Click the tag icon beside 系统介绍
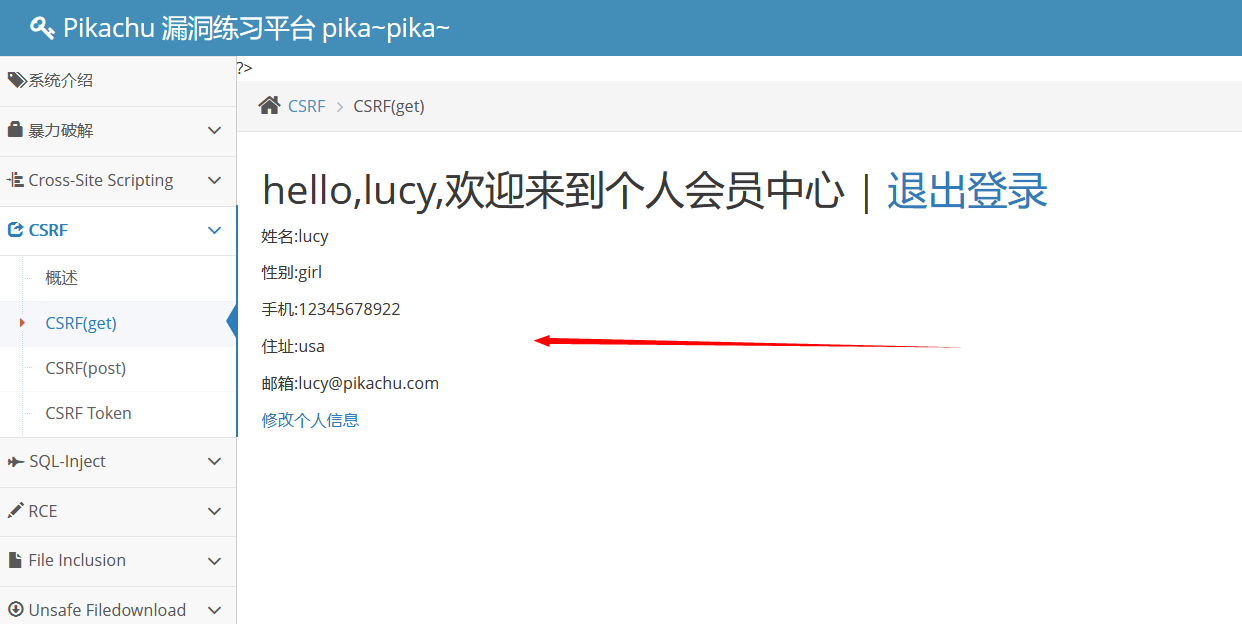Screen dimensions: 1242x624 (x=16, y=80)
